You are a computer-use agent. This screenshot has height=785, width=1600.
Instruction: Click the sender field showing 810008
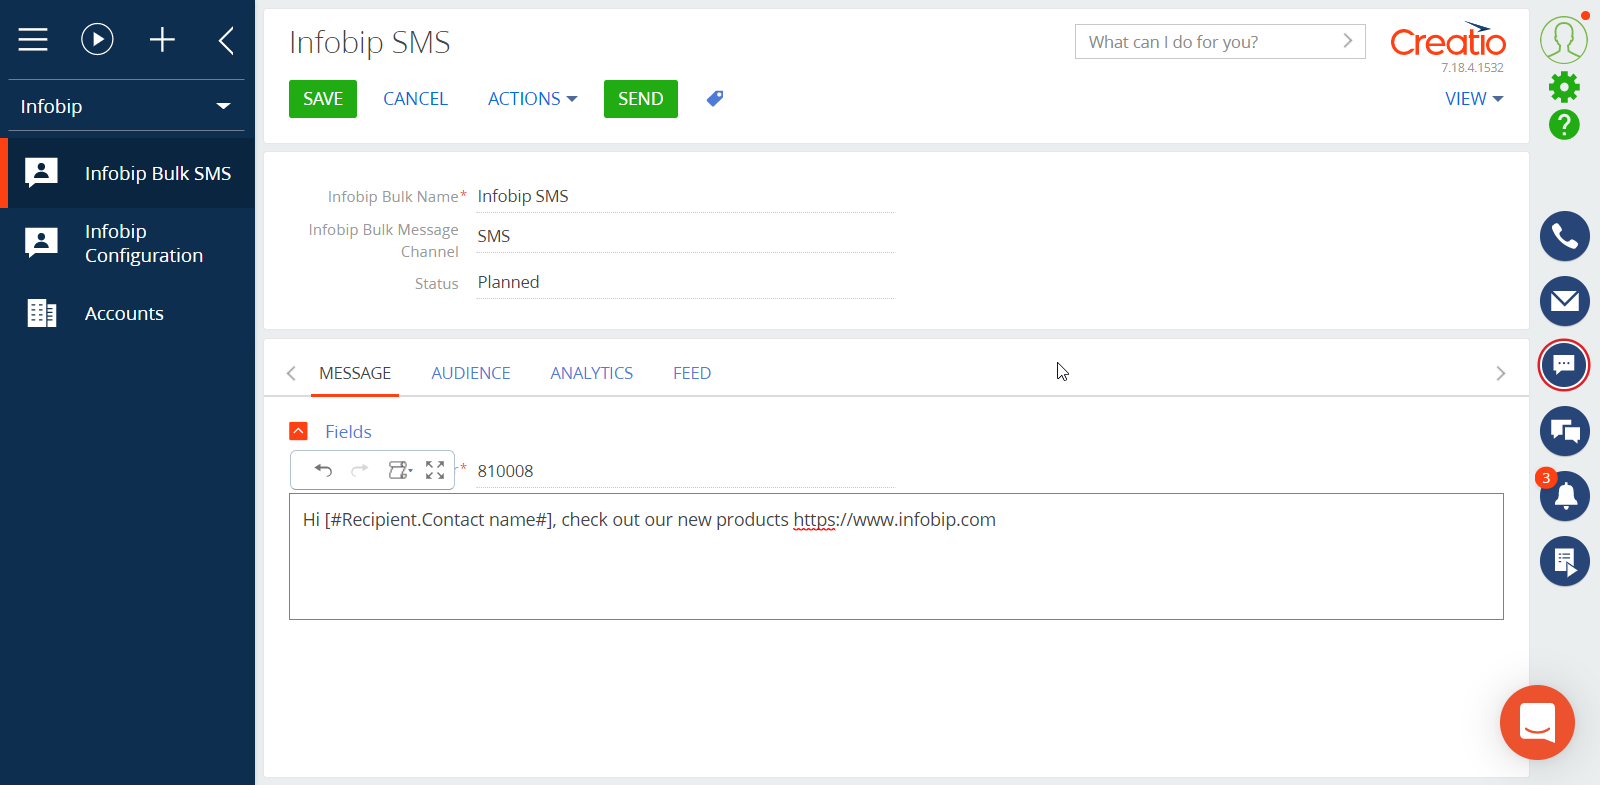pos(685,471)
